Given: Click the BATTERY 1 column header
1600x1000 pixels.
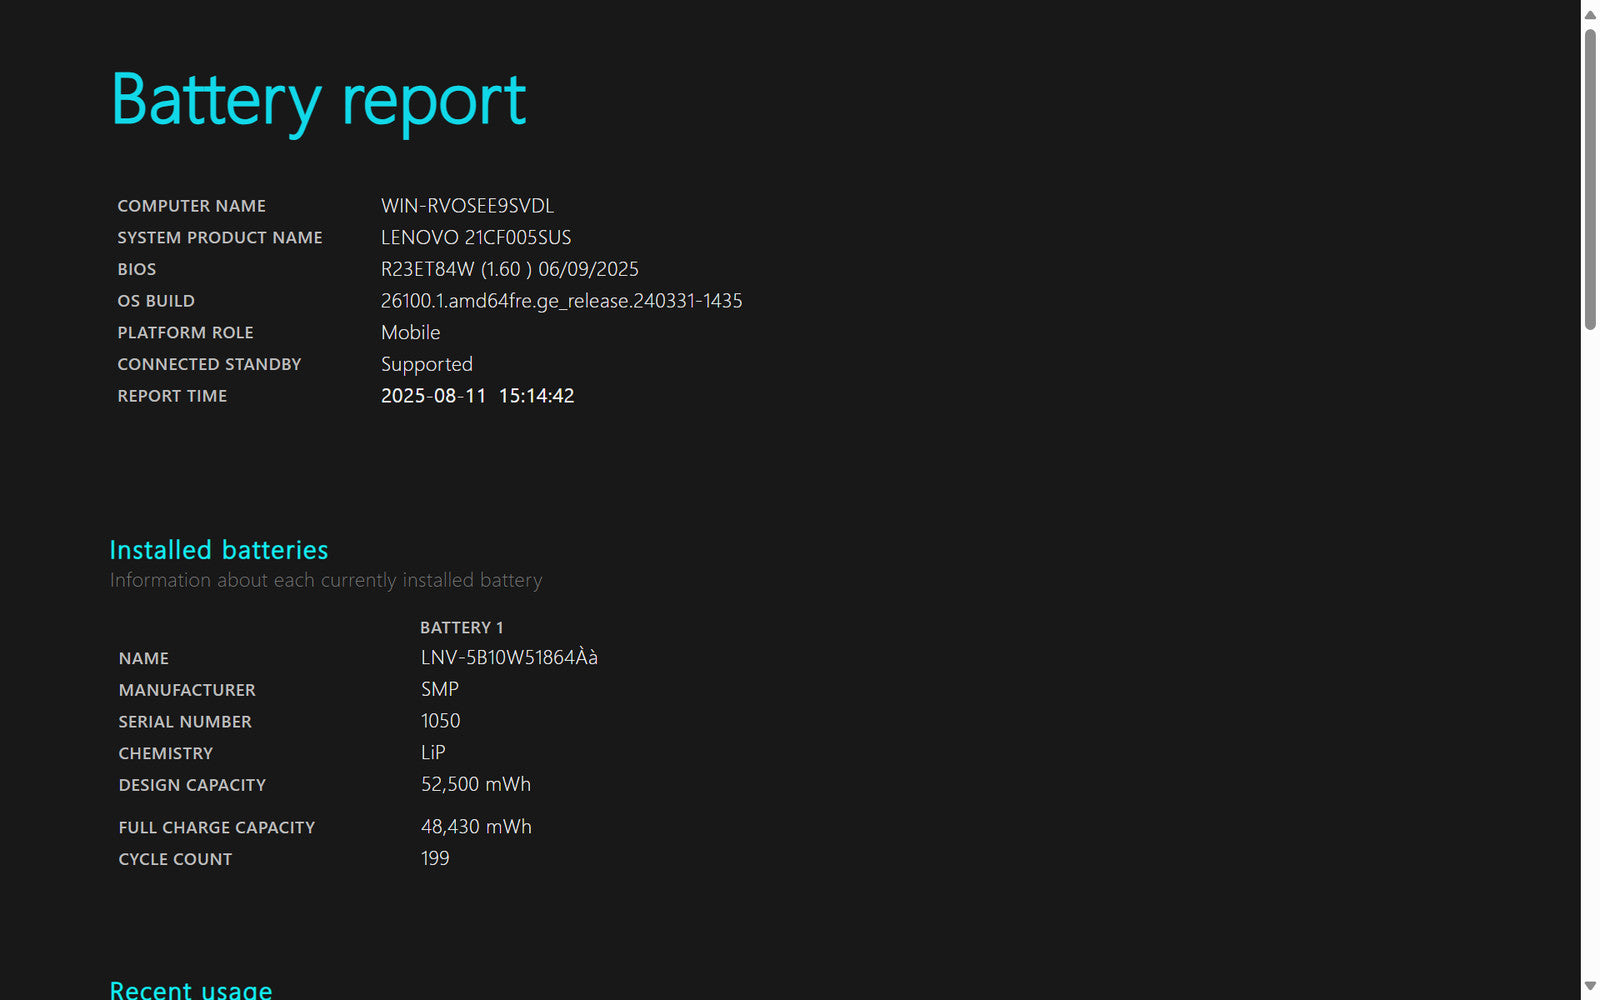Looking at the screenshot, I should (462, 628).
